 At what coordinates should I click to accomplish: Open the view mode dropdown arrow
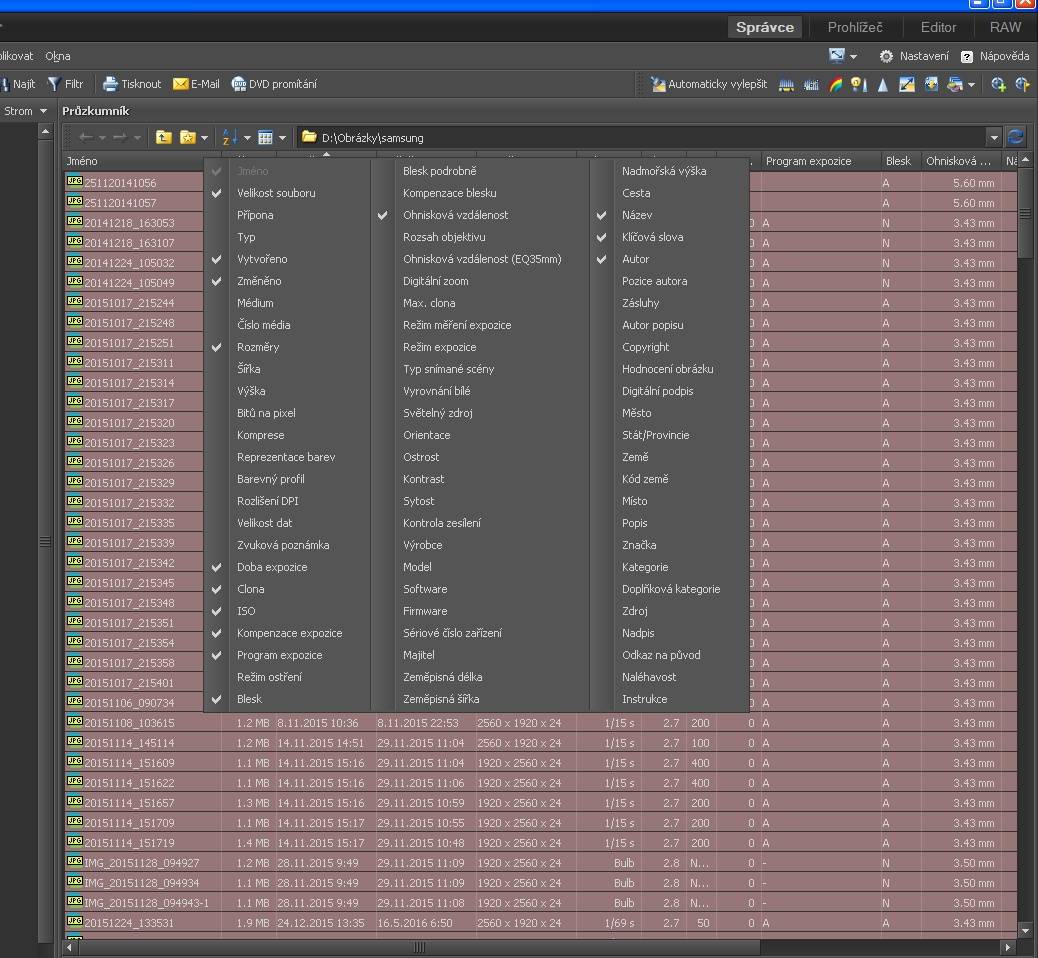coord(283,138)
